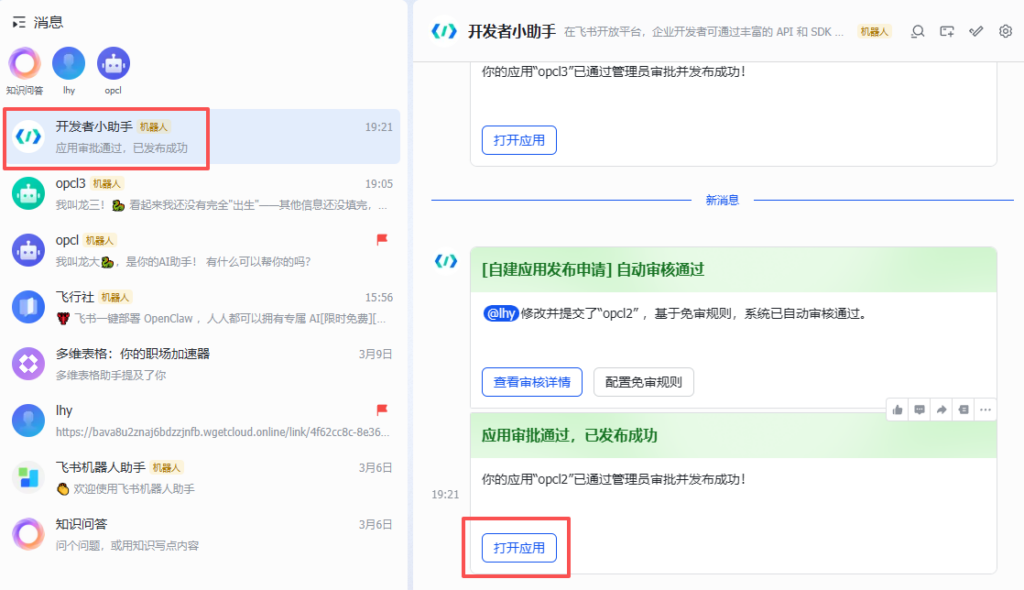
Task: Open pinned 知识问答 avatar shortcut
Action: click(24, 64)
